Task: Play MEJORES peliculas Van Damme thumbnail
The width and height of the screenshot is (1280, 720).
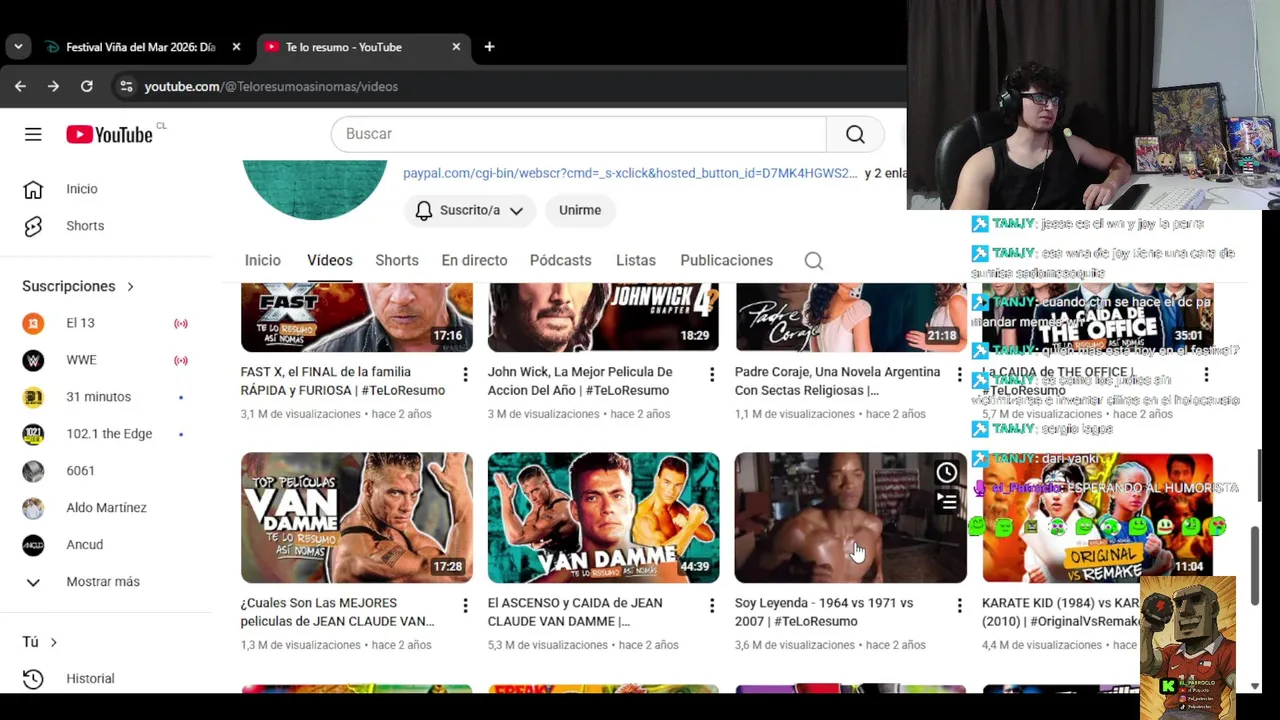Action: 357,518
